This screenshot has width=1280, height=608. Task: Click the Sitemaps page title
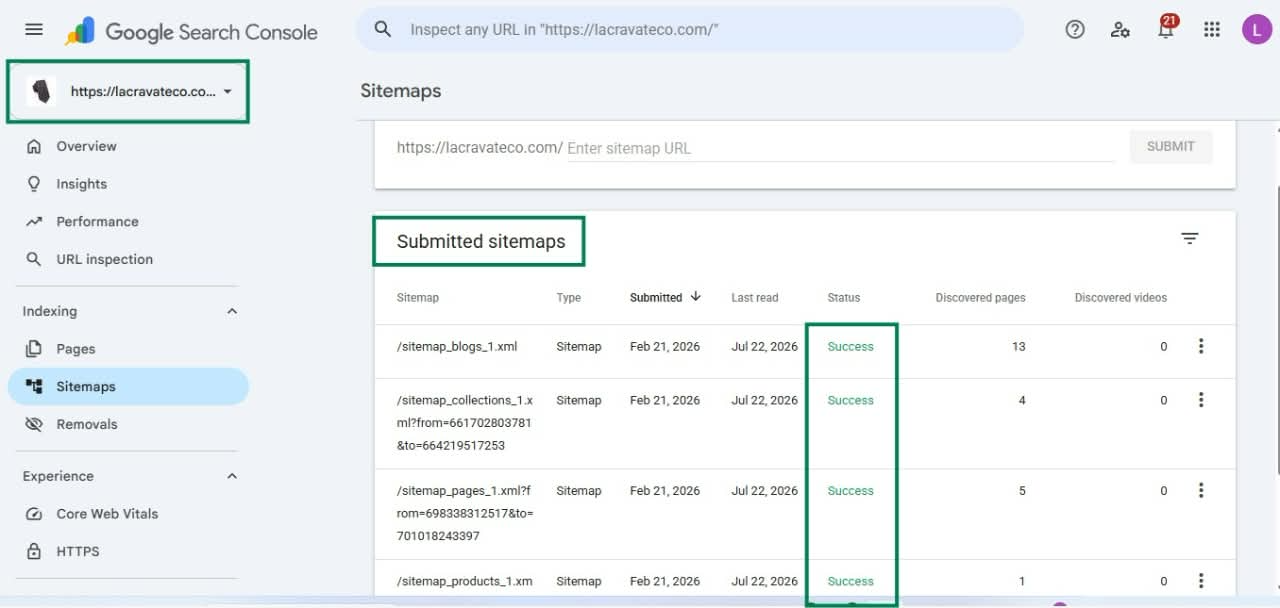click(x=400, y=91)
